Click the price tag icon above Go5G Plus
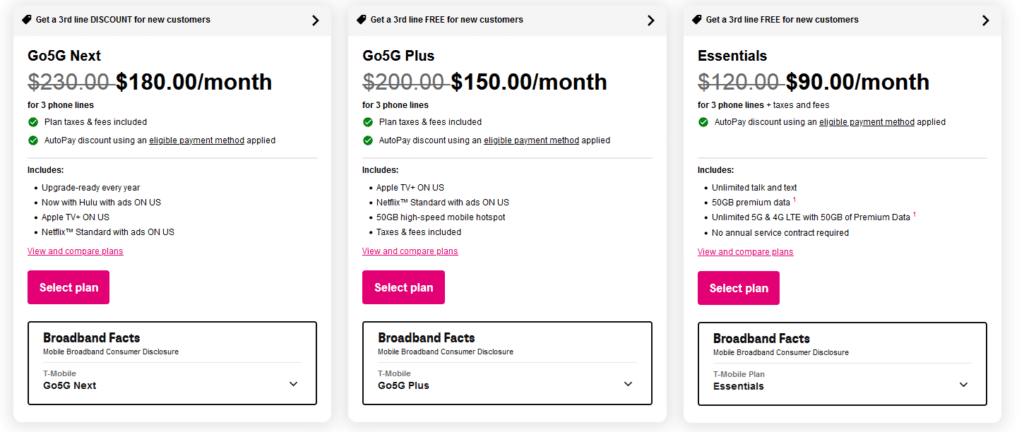This screenshot has height=432, width=1024. (x=361, y=20)
